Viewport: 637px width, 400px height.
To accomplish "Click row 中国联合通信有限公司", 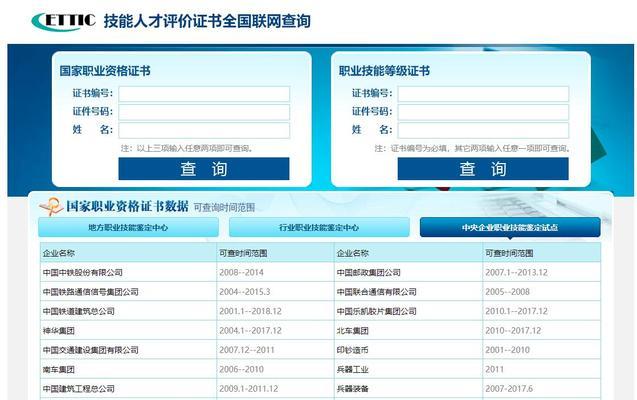I will coord(377,292).
